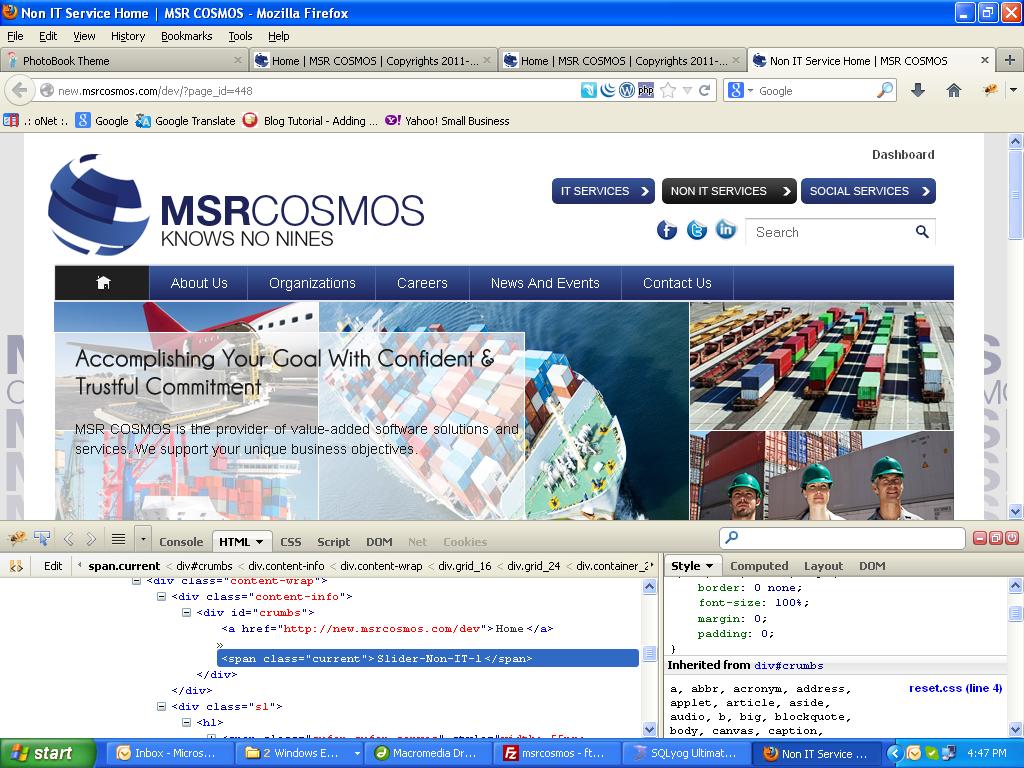Image resolution: width=1024 pixels, height=768 pixels.
Task: Open the reset.css (line 4) link
Action: pyautogui.click(x=955, y=688)
